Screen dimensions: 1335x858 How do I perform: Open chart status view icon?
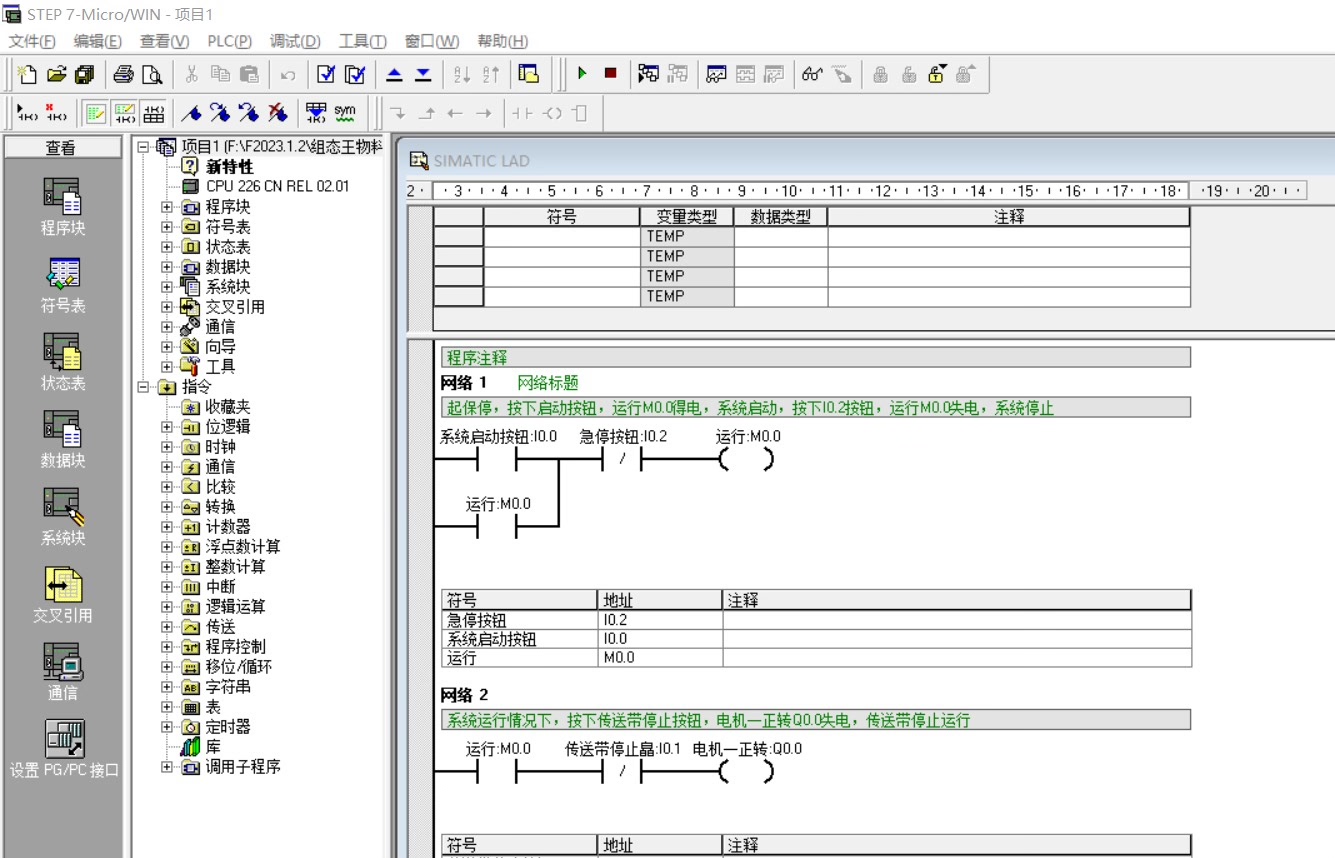click(716, 74)
